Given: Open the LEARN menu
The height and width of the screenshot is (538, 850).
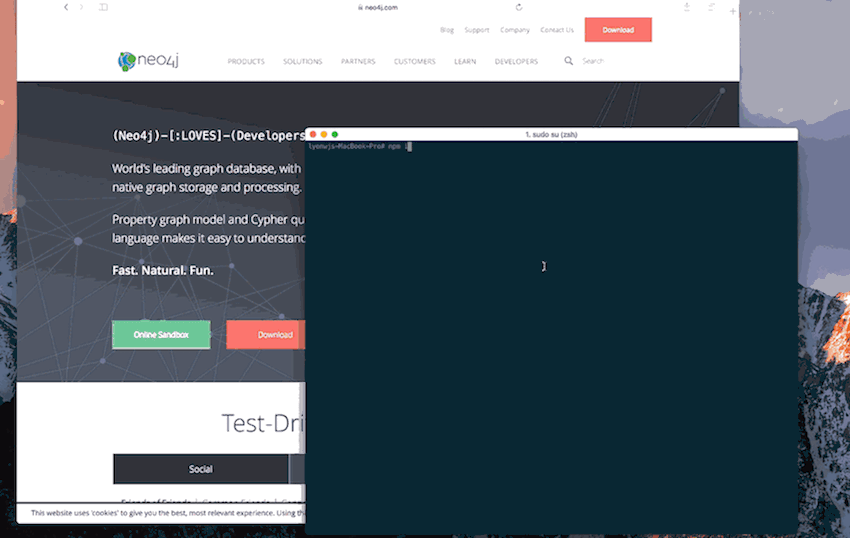Looking at the screenshot, I should 465,61.
